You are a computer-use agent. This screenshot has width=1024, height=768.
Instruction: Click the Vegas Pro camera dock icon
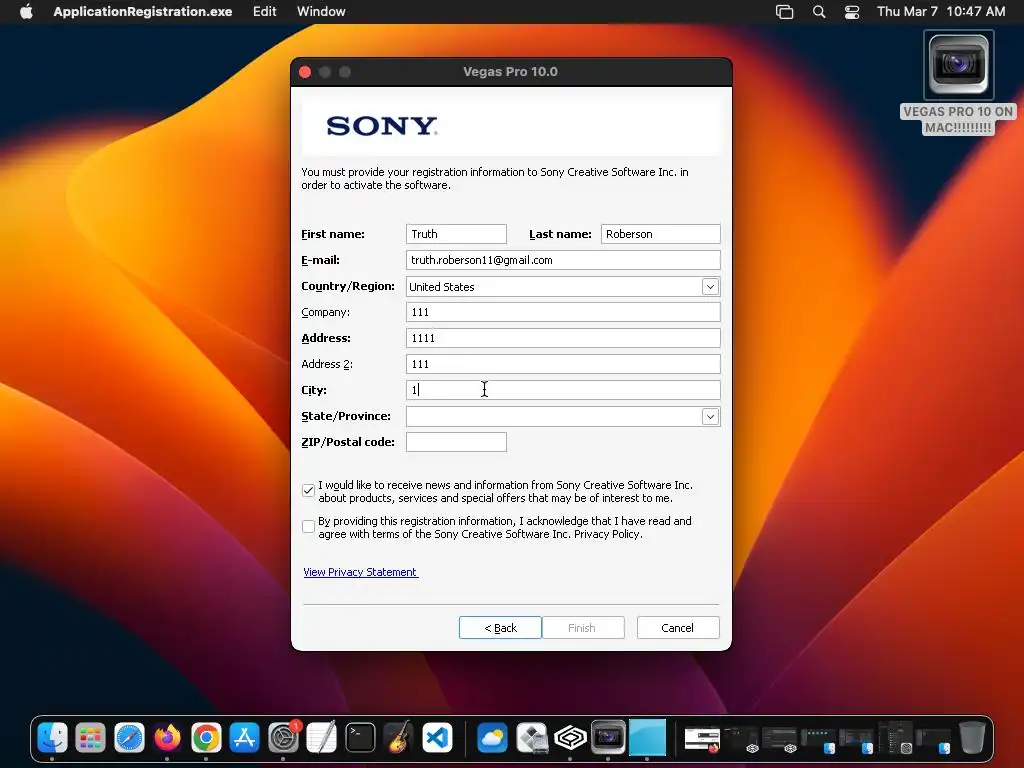[x=608, y=738]
